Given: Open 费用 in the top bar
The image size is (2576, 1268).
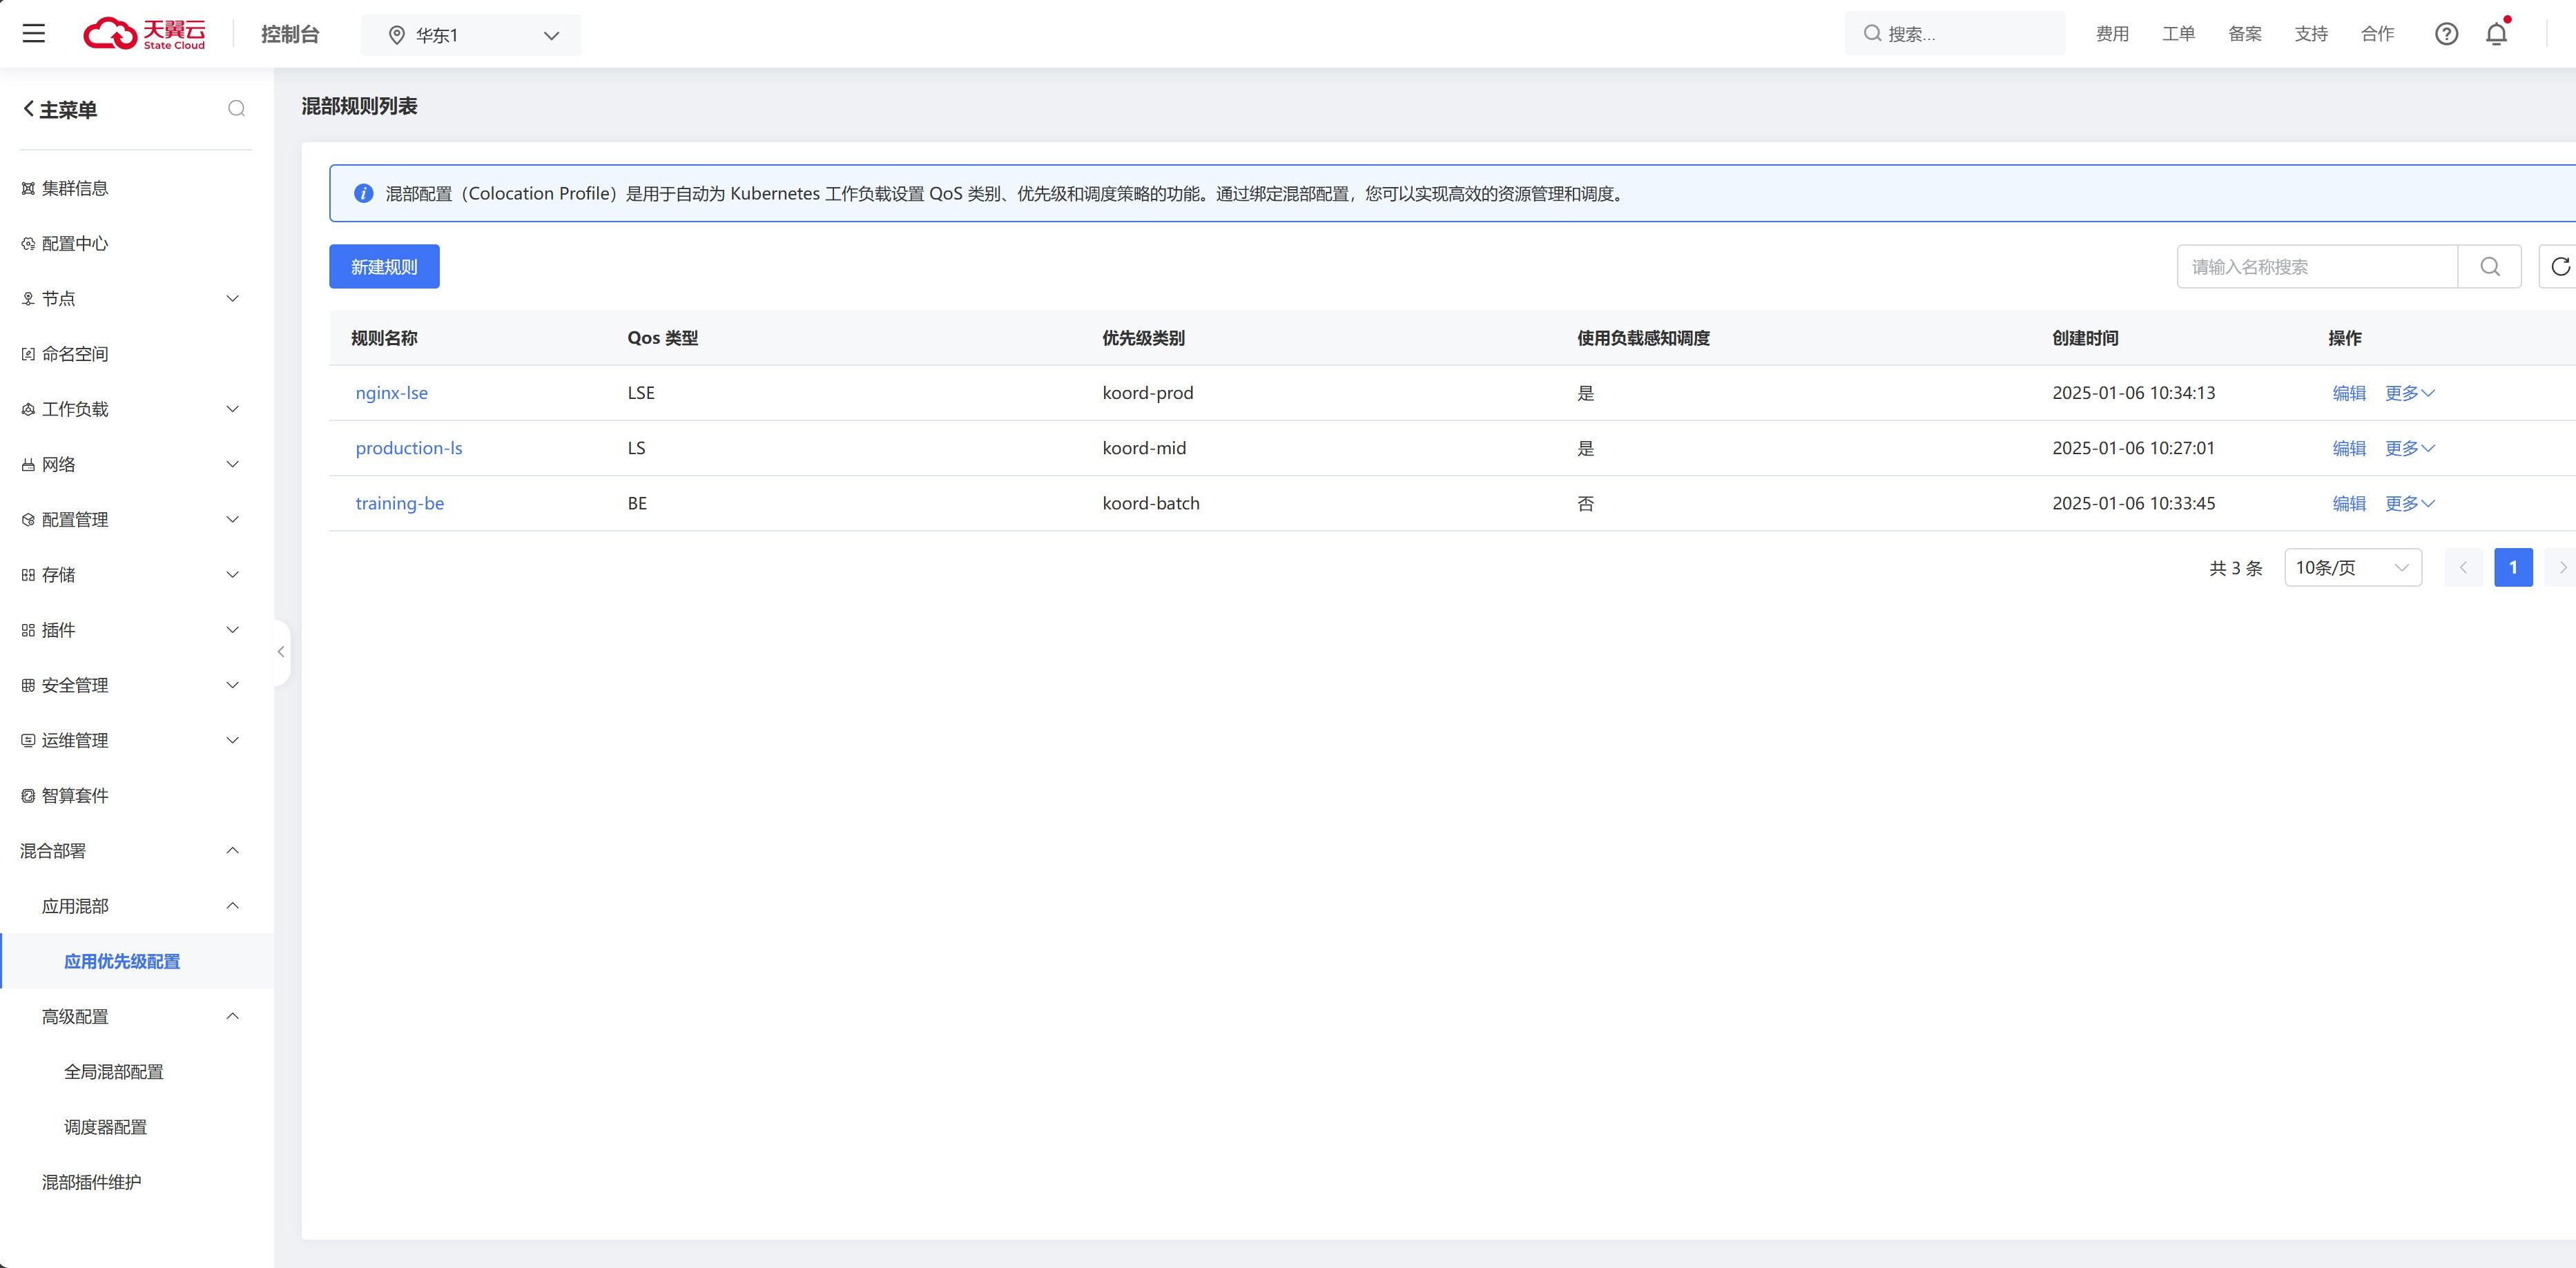Looking at the screenshot, I should [x=2112, y=34].
